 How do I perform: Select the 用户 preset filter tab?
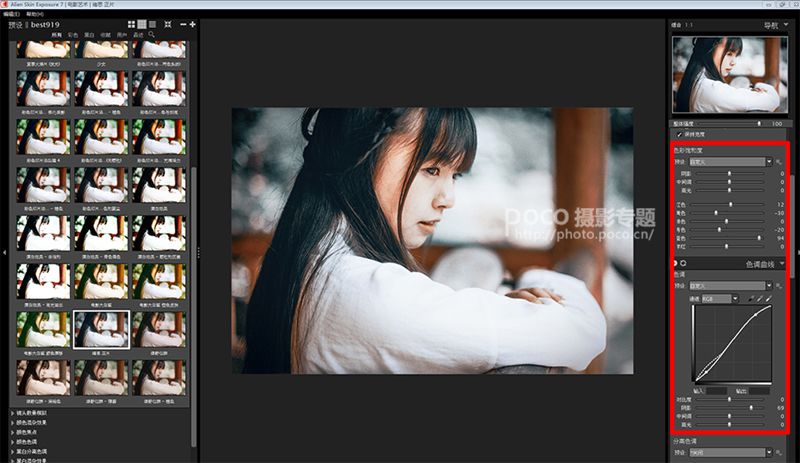pos(122,35)
